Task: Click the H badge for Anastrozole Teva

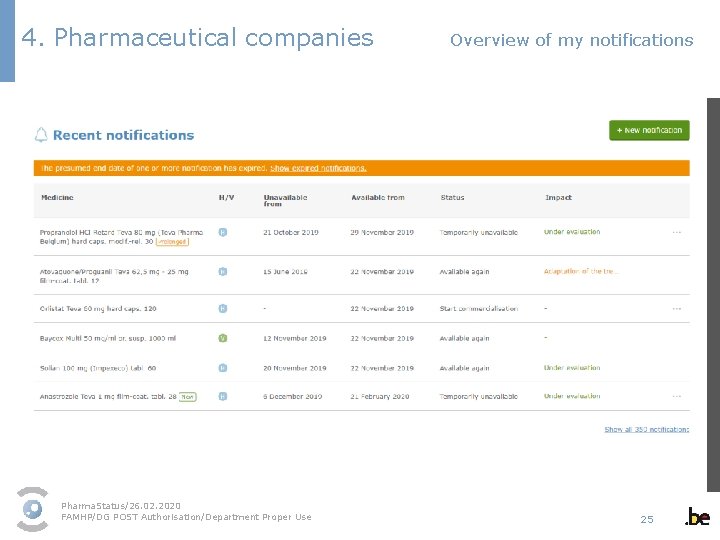Action: (222, 396)
